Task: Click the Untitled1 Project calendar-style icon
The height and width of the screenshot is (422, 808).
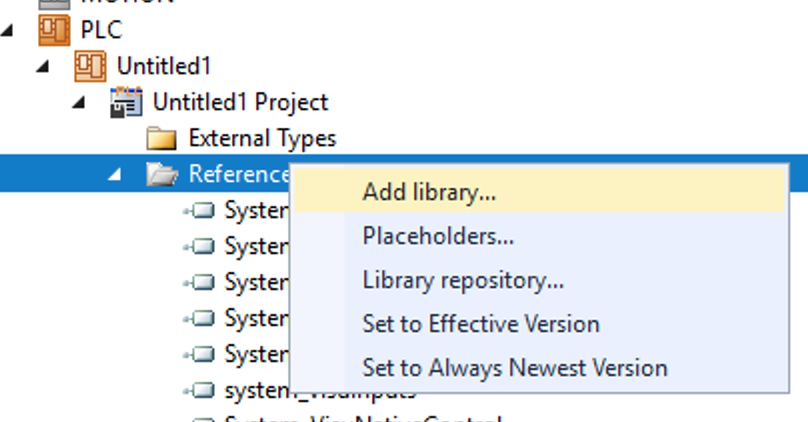Action: [x=126, y=102]
